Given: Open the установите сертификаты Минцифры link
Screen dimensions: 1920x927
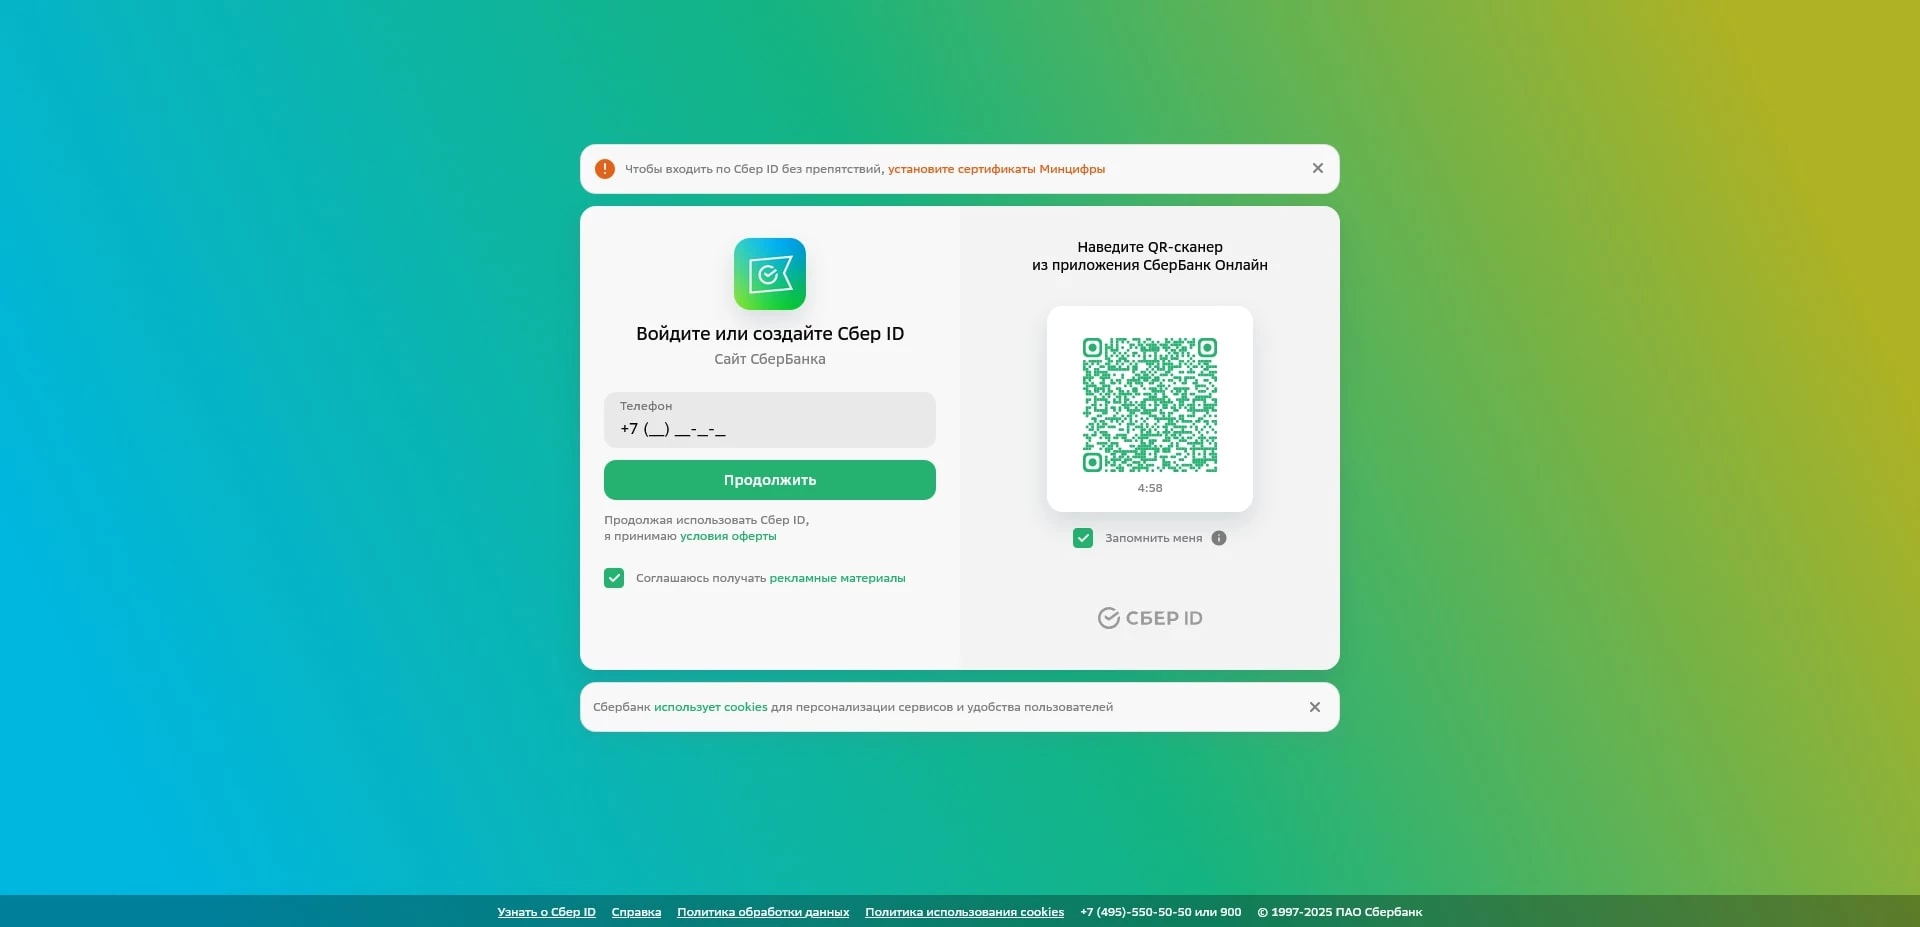Looking at the screenshot, I should 996,169.
